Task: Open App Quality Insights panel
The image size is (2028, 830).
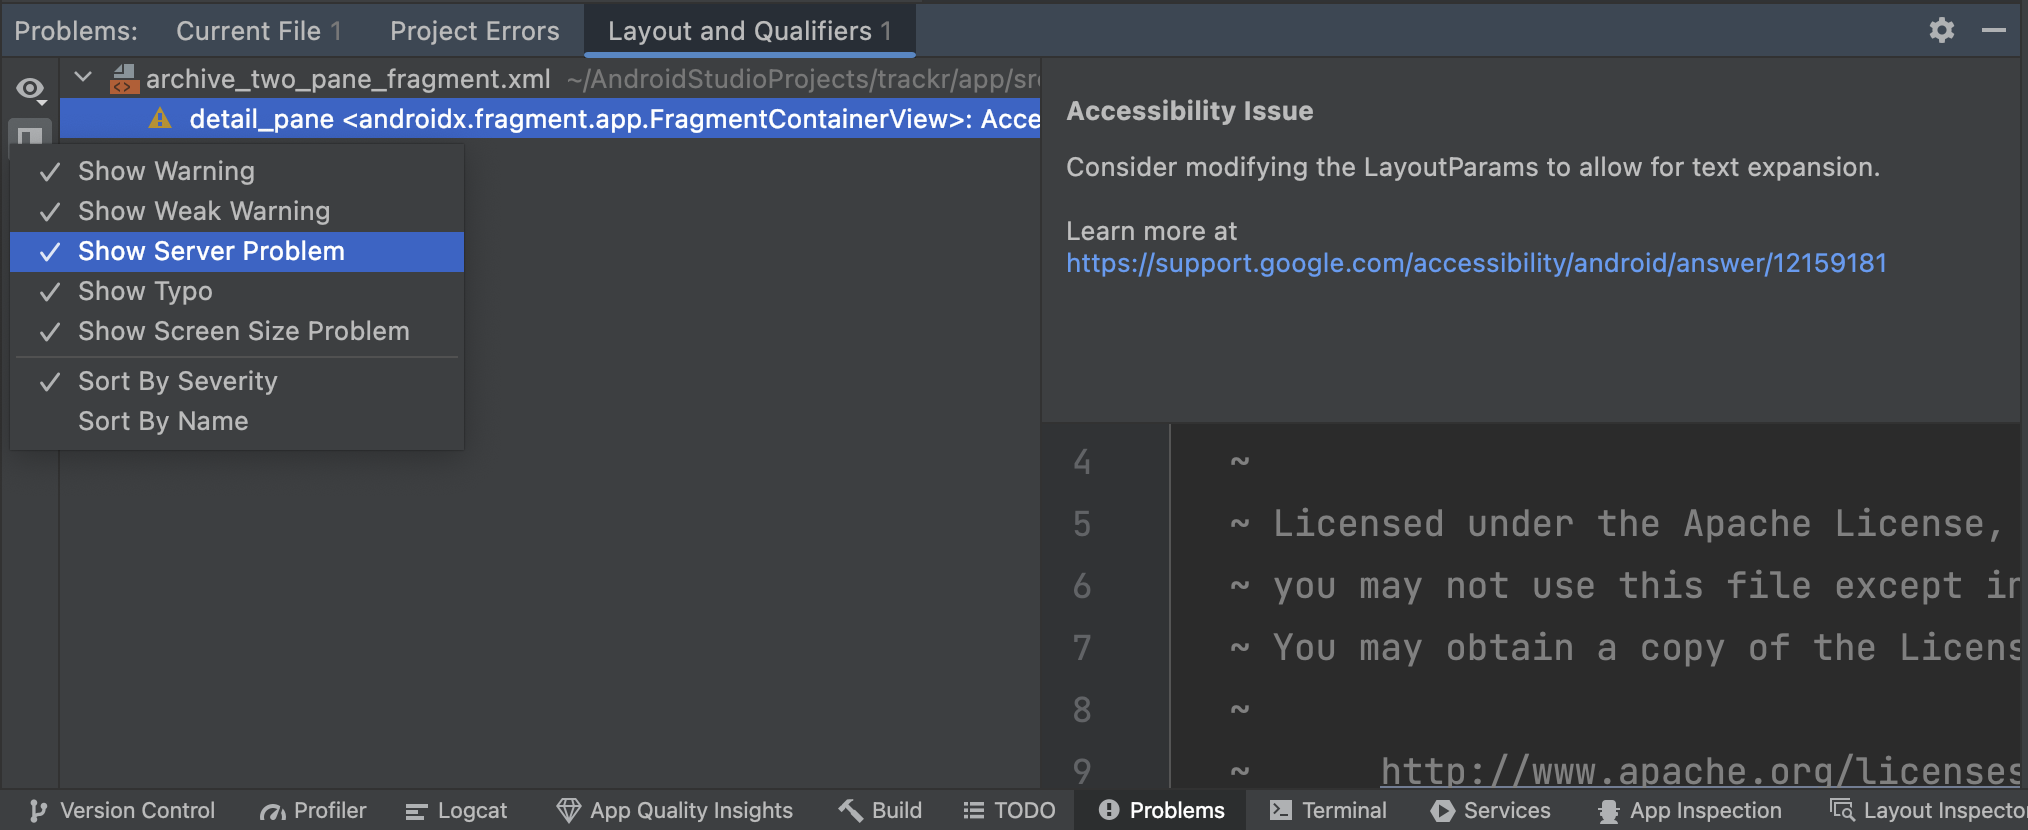Action: pyautogui.click(x=675, y=811)
